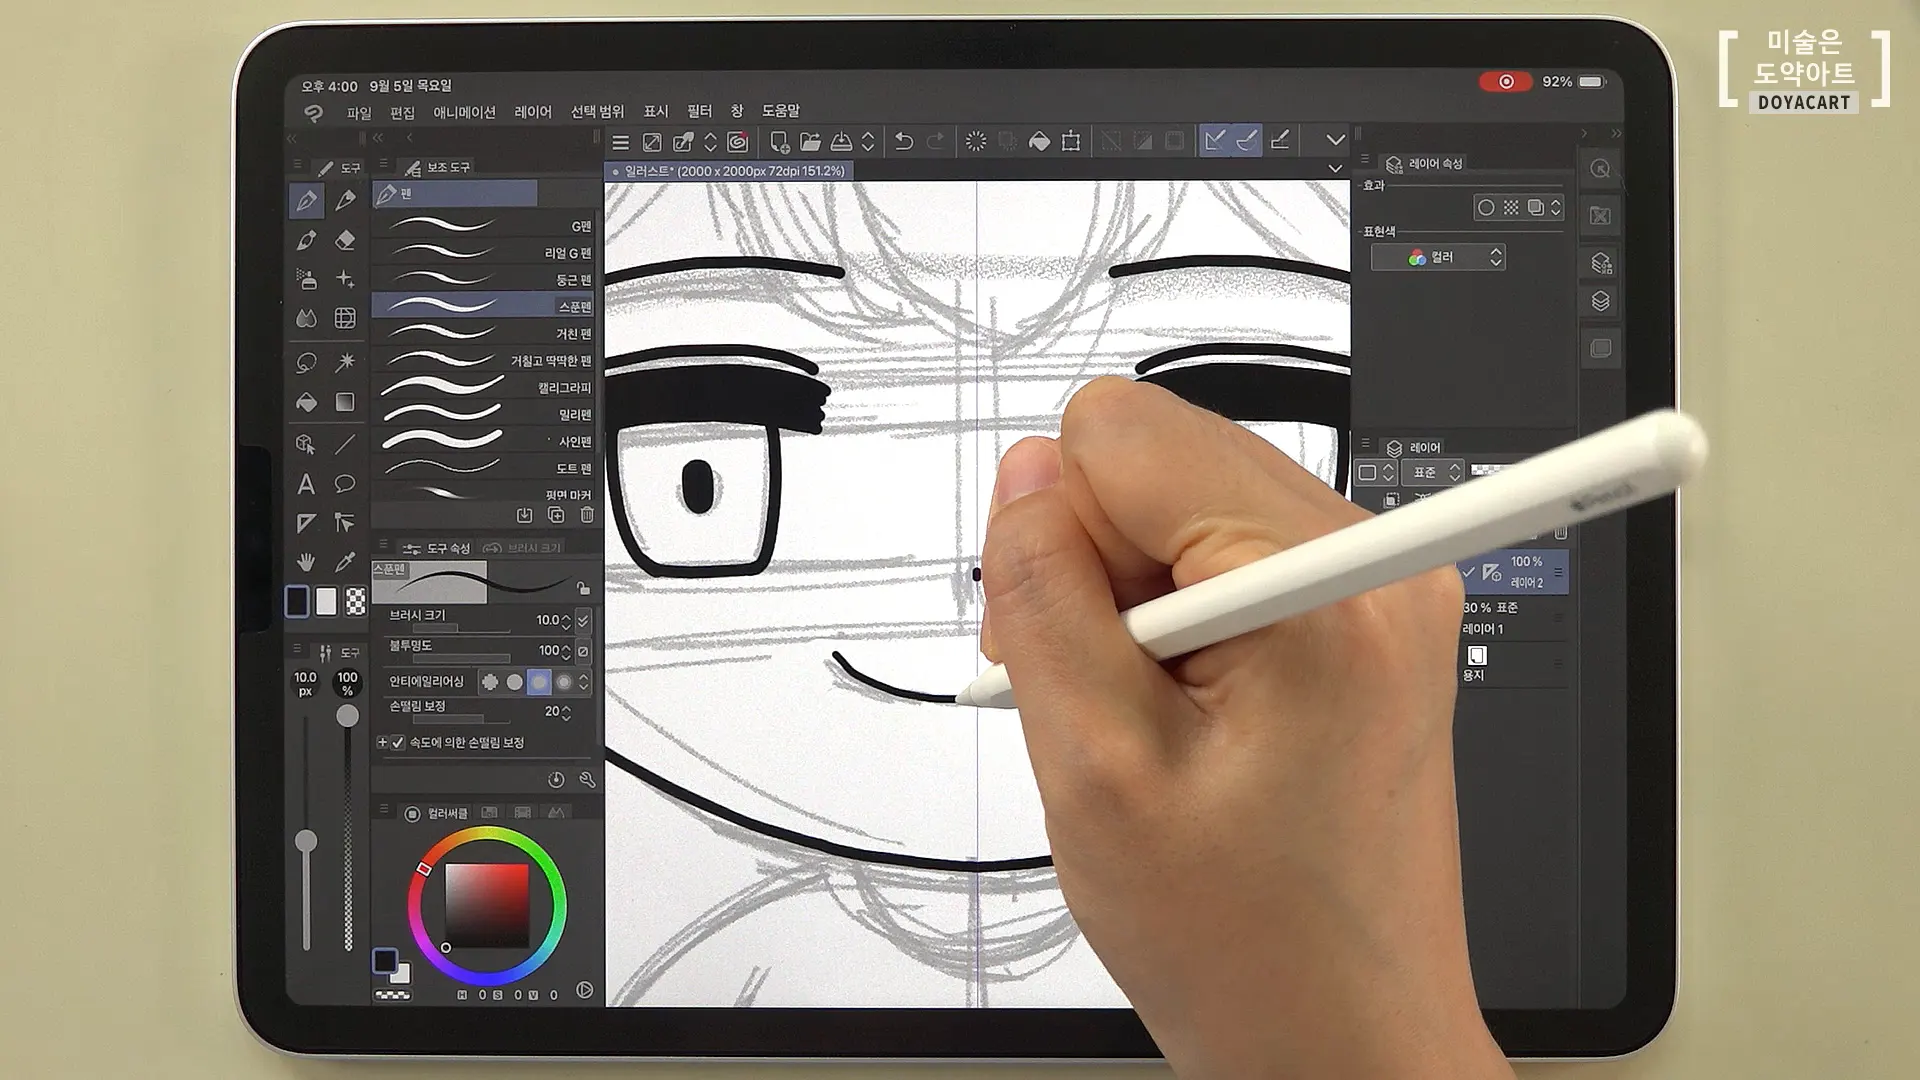This screenshot has height=1080, width=1920.
Task: Toggle the Snap to Grid button
Action: tap(1280, 141)
